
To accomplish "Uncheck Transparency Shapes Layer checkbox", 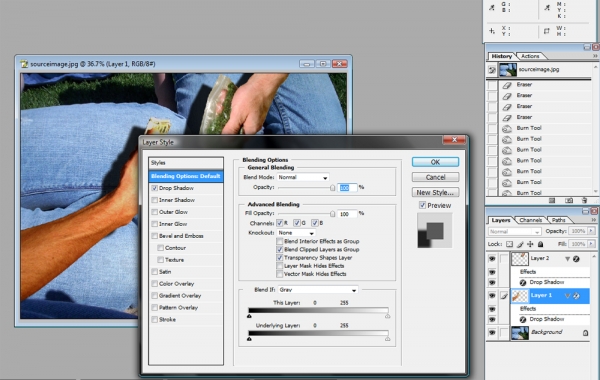I will tap(280, 258).
